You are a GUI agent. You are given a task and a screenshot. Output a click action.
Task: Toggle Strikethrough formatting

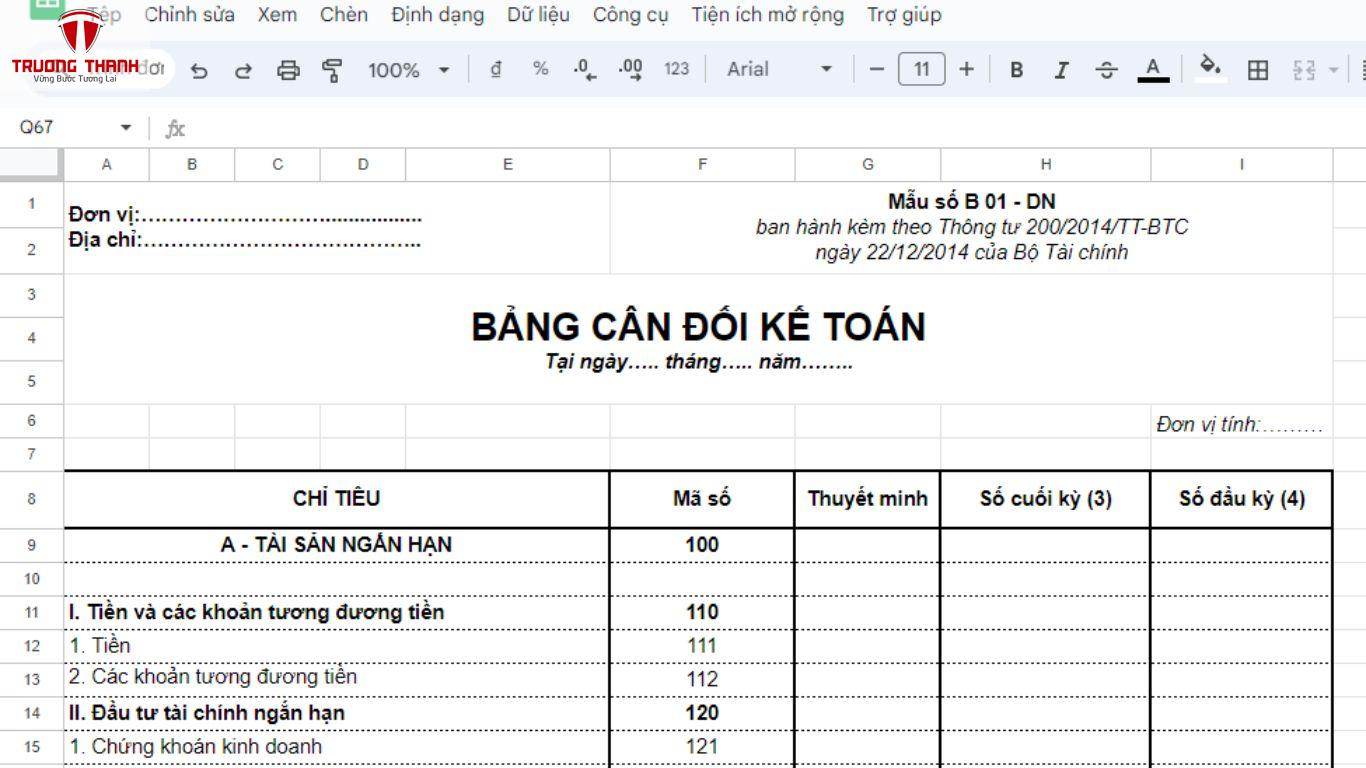[x=1106, y=70]
